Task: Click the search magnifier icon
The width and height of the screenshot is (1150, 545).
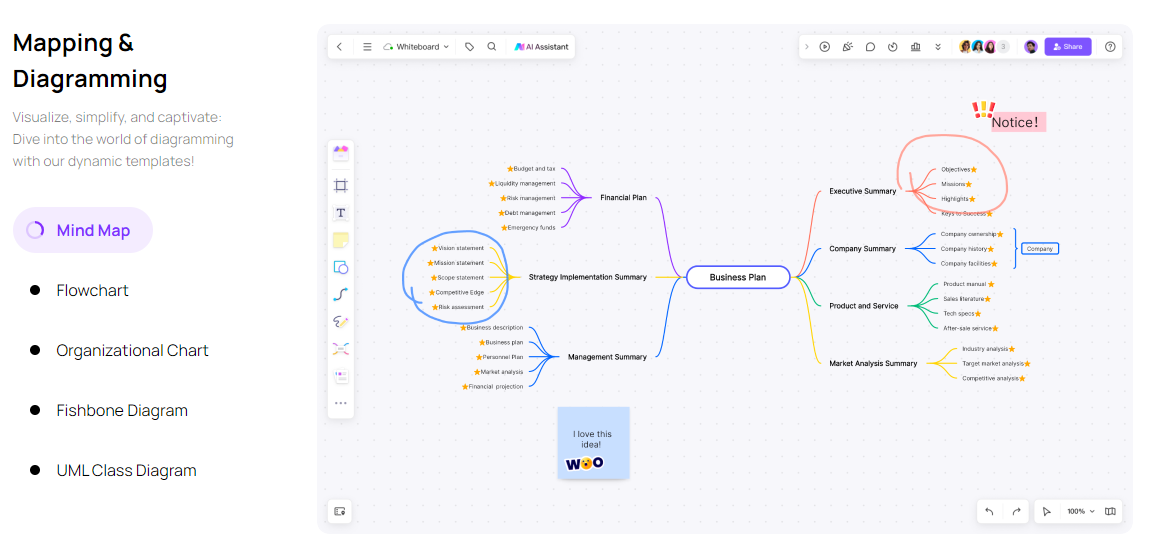Action: [492, 47]
